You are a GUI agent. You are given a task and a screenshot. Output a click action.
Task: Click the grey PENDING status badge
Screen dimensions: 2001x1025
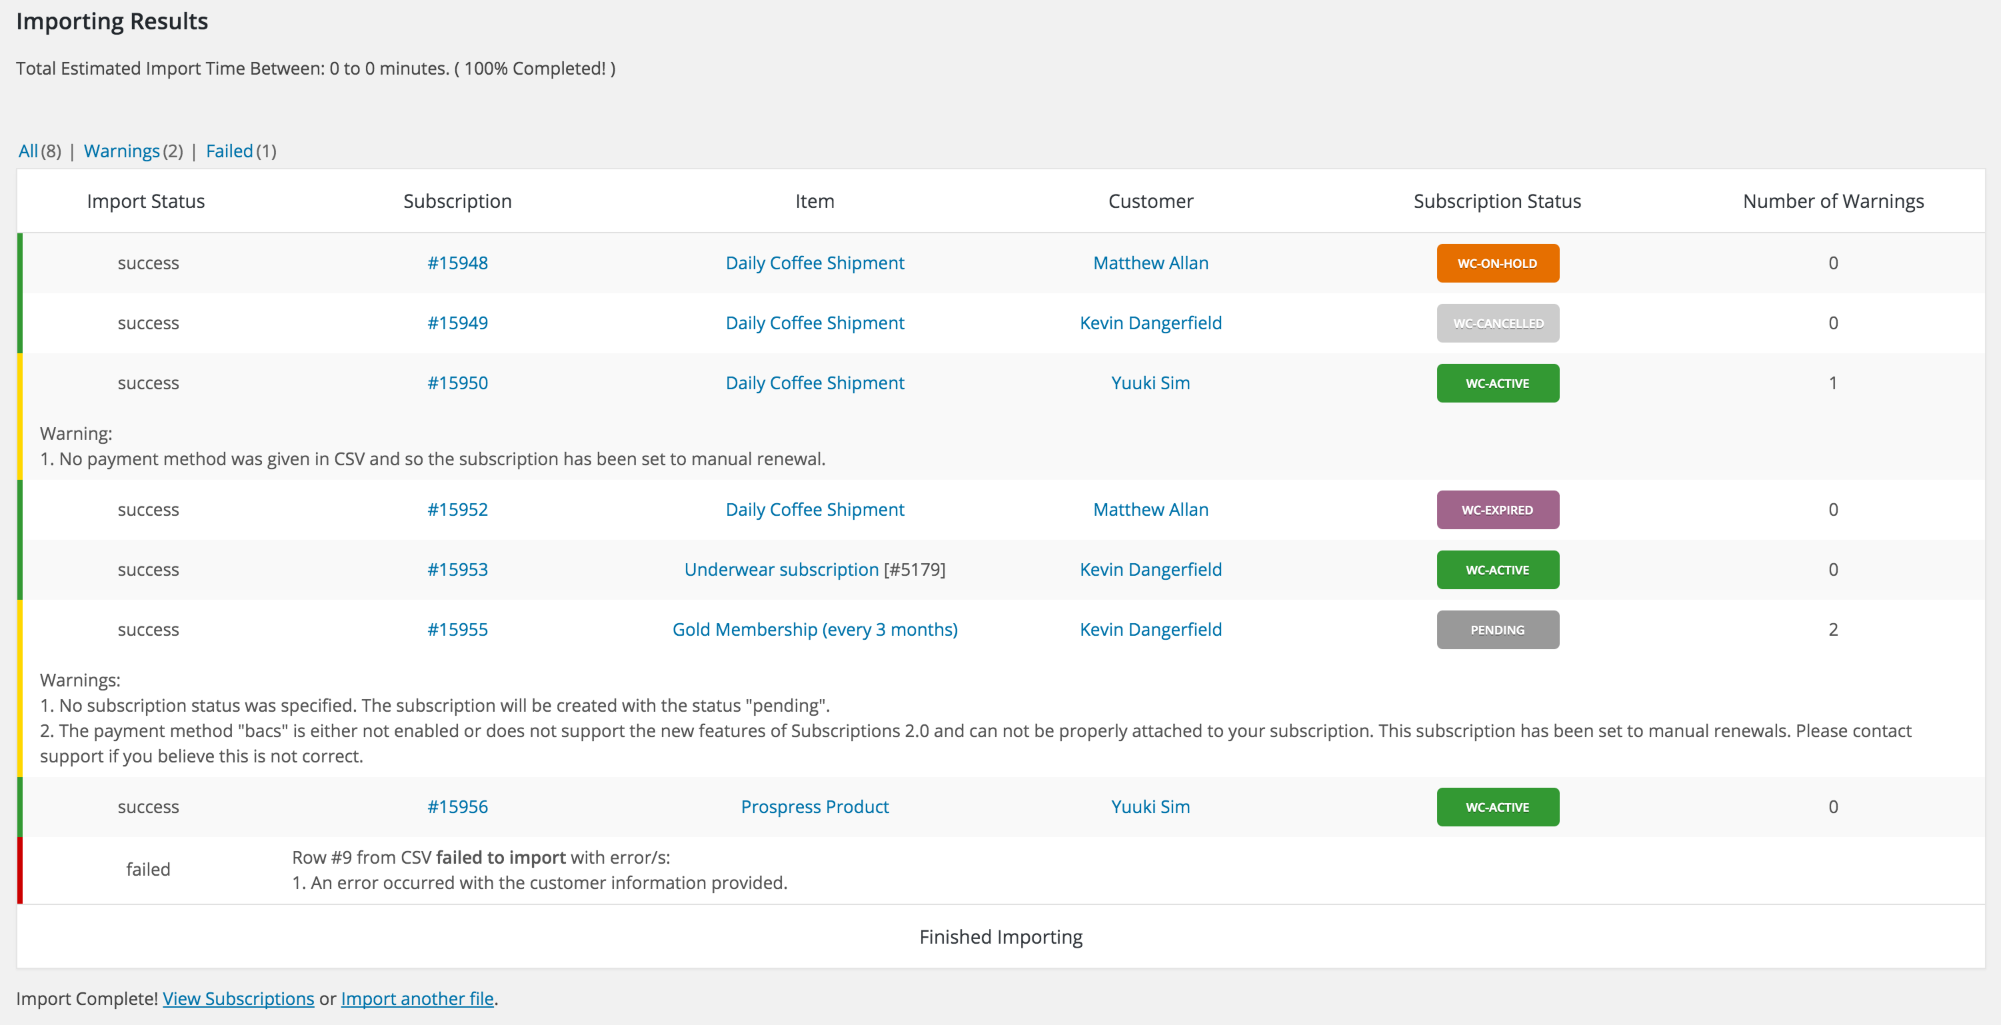pos(1497,630)
